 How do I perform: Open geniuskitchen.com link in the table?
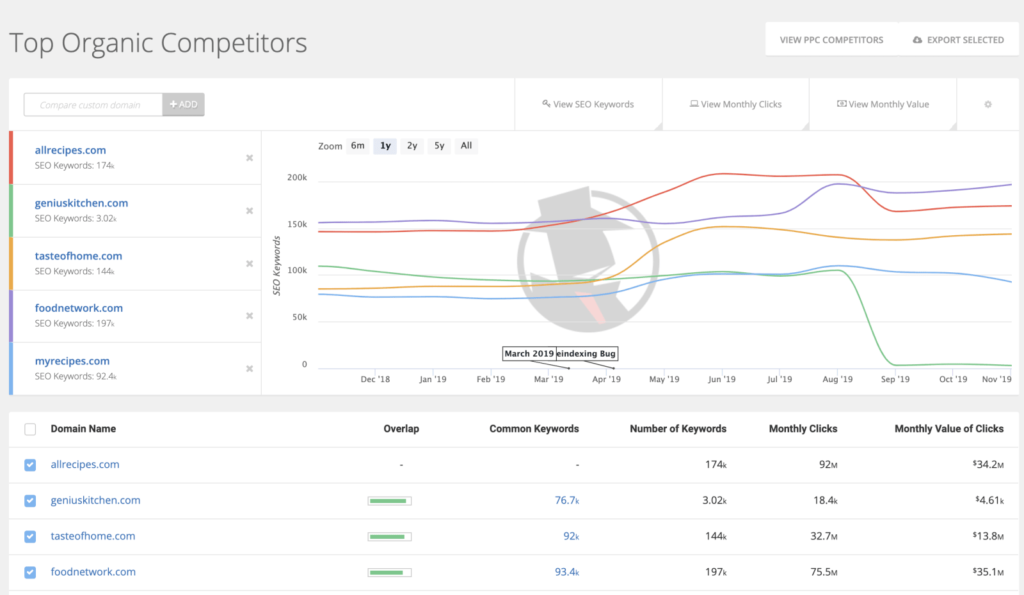coord(95,500)
